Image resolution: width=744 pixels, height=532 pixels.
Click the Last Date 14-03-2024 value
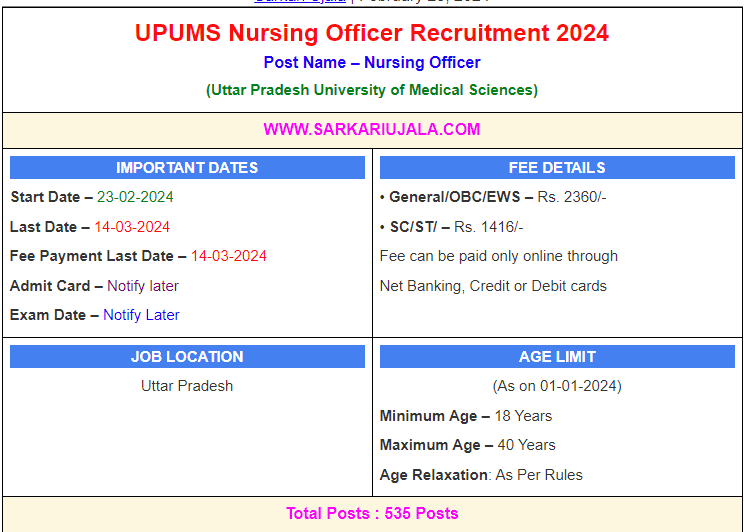tap(132, 227)
